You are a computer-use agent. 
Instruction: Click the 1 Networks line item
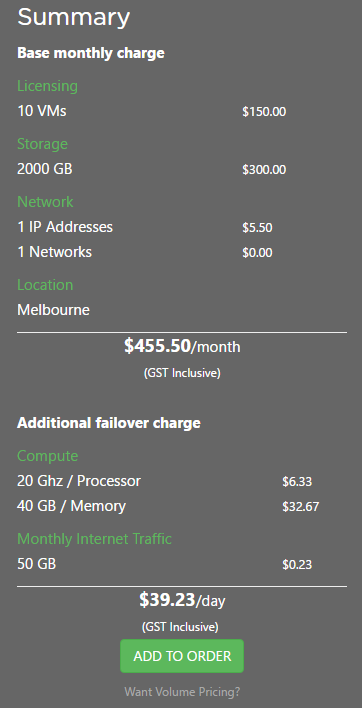[x=55, y=252]
